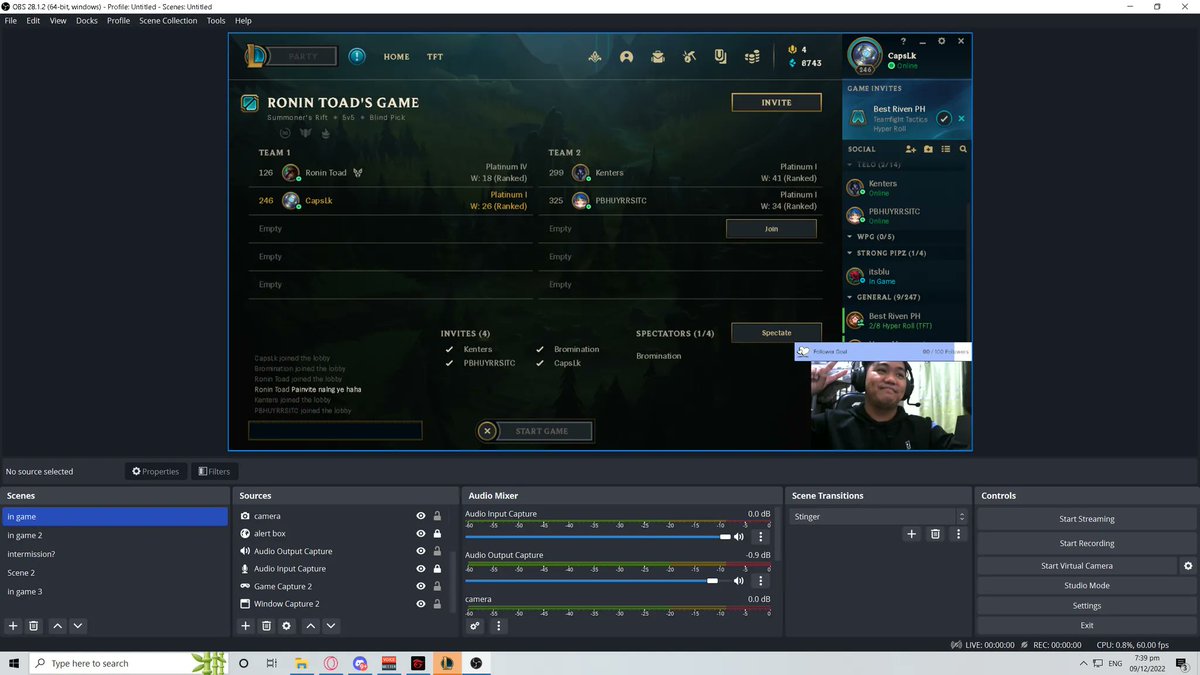The image size is (1200, 675).
Task: Collapse the GENERAL friends group
Action: pos(852,297)
